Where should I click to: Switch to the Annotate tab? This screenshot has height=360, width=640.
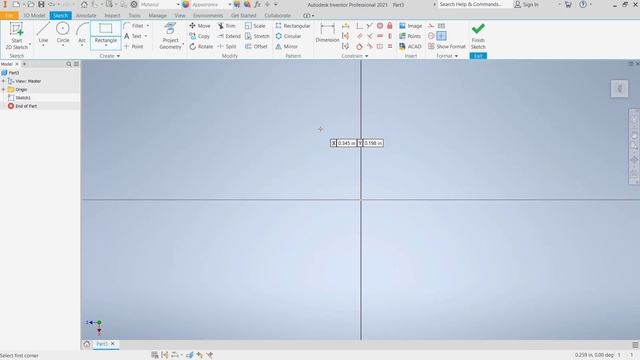click(x=86, y=16)
